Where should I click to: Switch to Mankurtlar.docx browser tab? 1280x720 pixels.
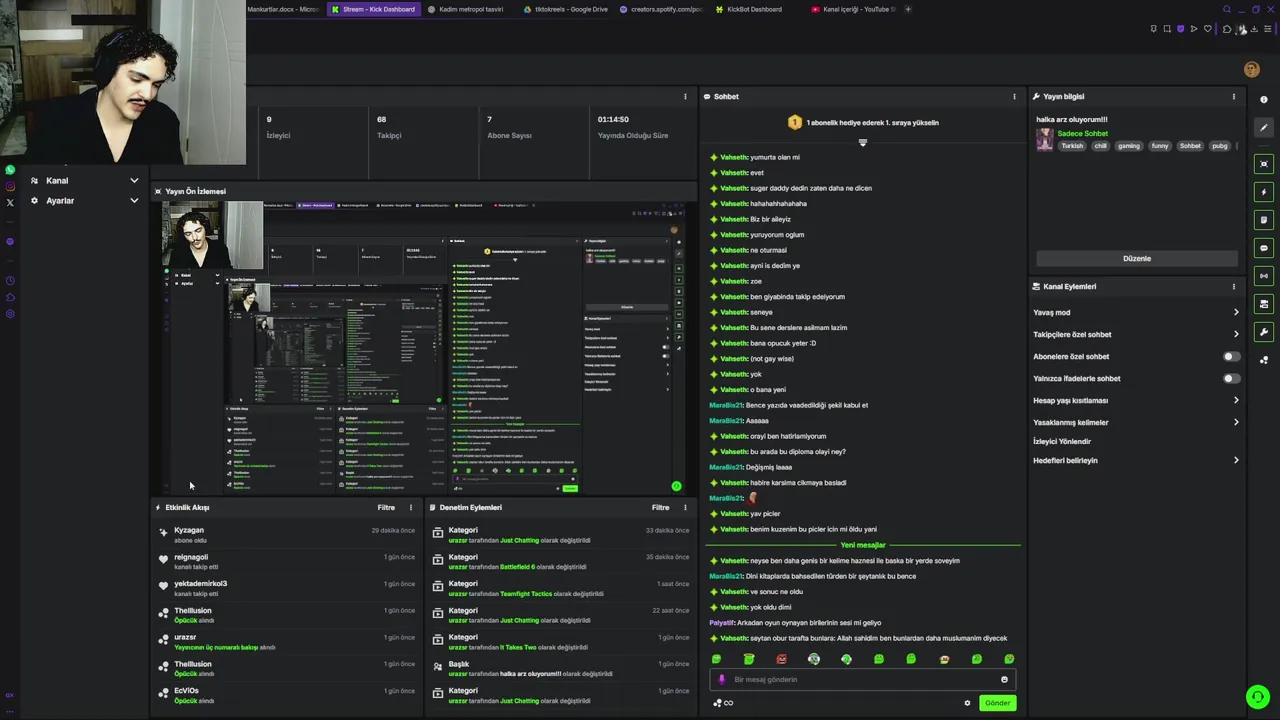[282, 9]
